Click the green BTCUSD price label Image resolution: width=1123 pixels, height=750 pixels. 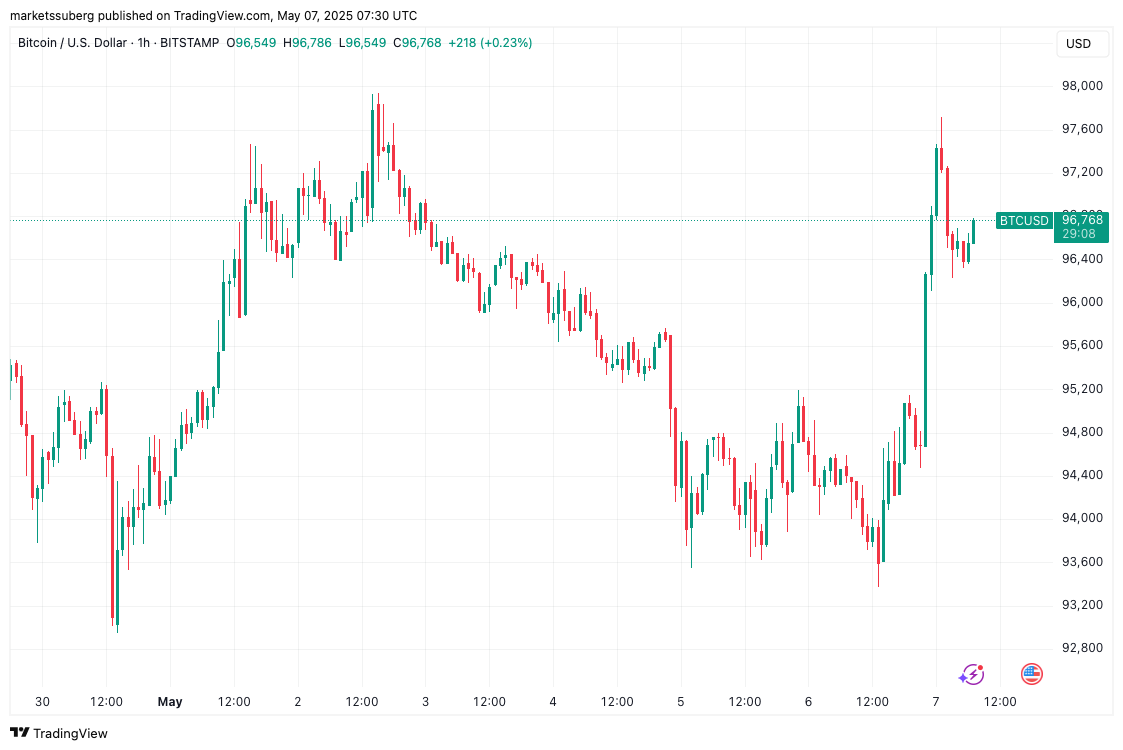coord(1024,220)
